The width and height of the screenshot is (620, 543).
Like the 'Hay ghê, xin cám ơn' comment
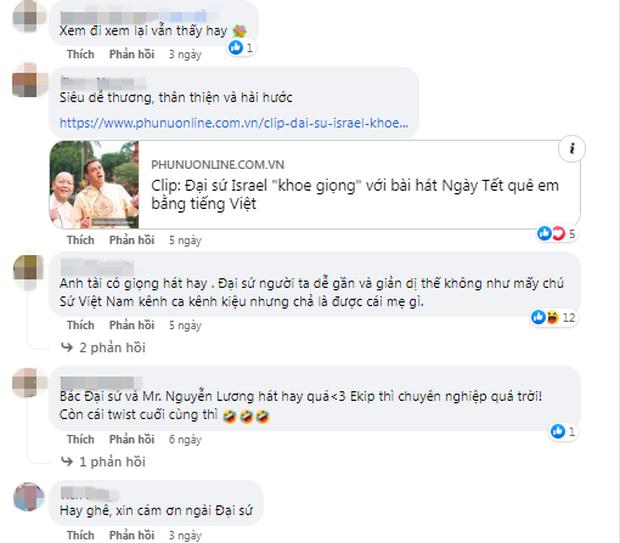[x=80, y=535]
